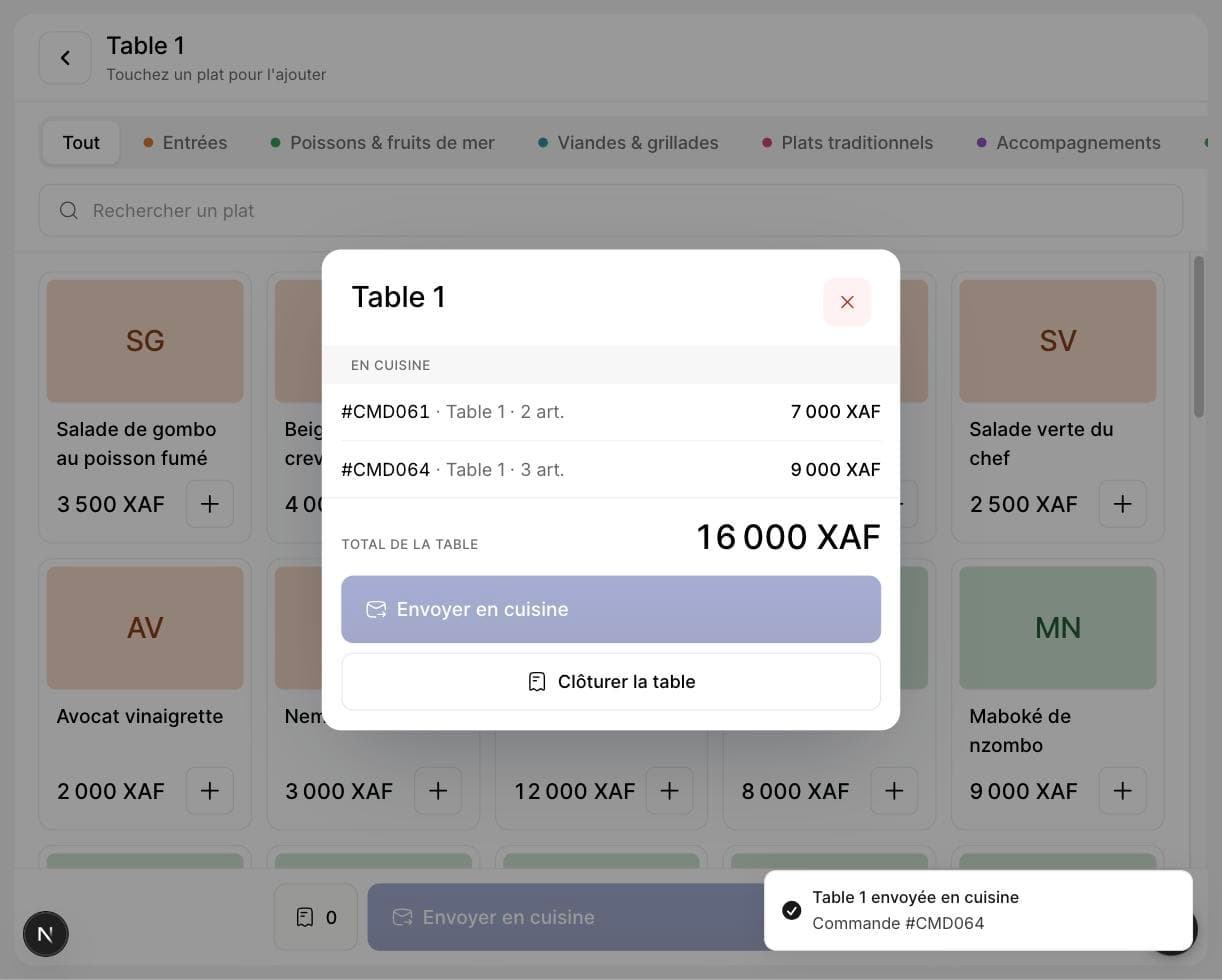This screenshot has width=1222, height=980.
Task: Click the dialog's Envoyer en cuisine button
Action: coord(611,609)
